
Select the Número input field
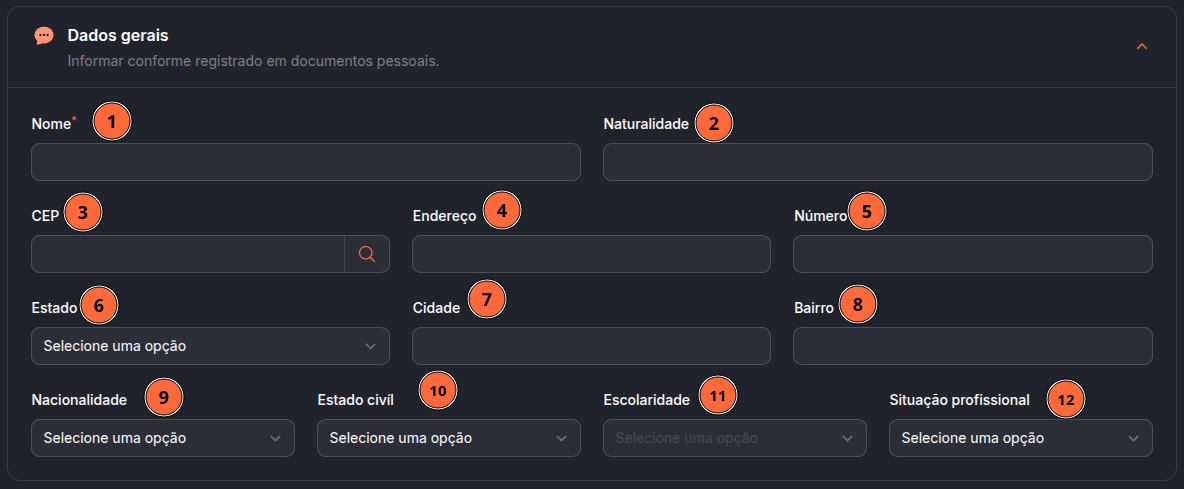973,254
